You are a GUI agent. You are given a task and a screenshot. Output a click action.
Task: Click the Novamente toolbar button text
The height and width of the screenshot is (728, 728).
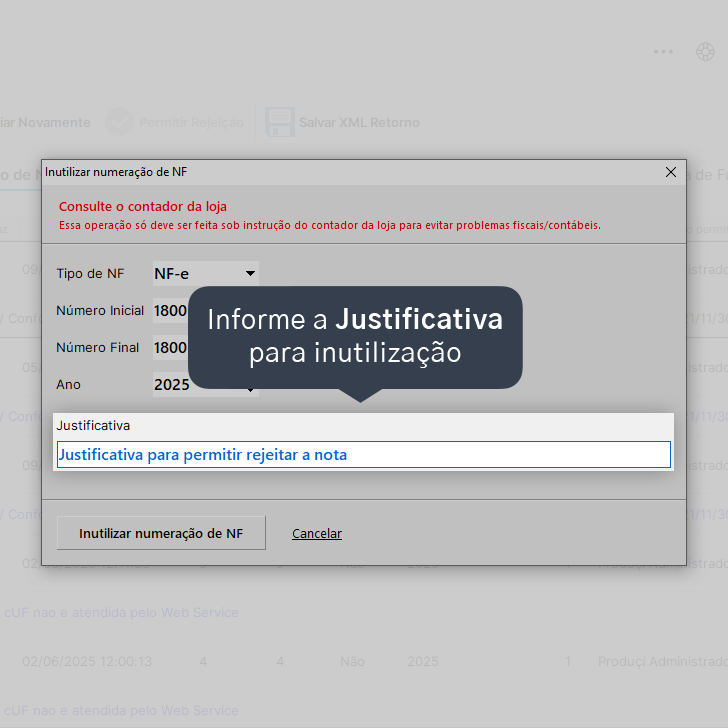[54, 123]
